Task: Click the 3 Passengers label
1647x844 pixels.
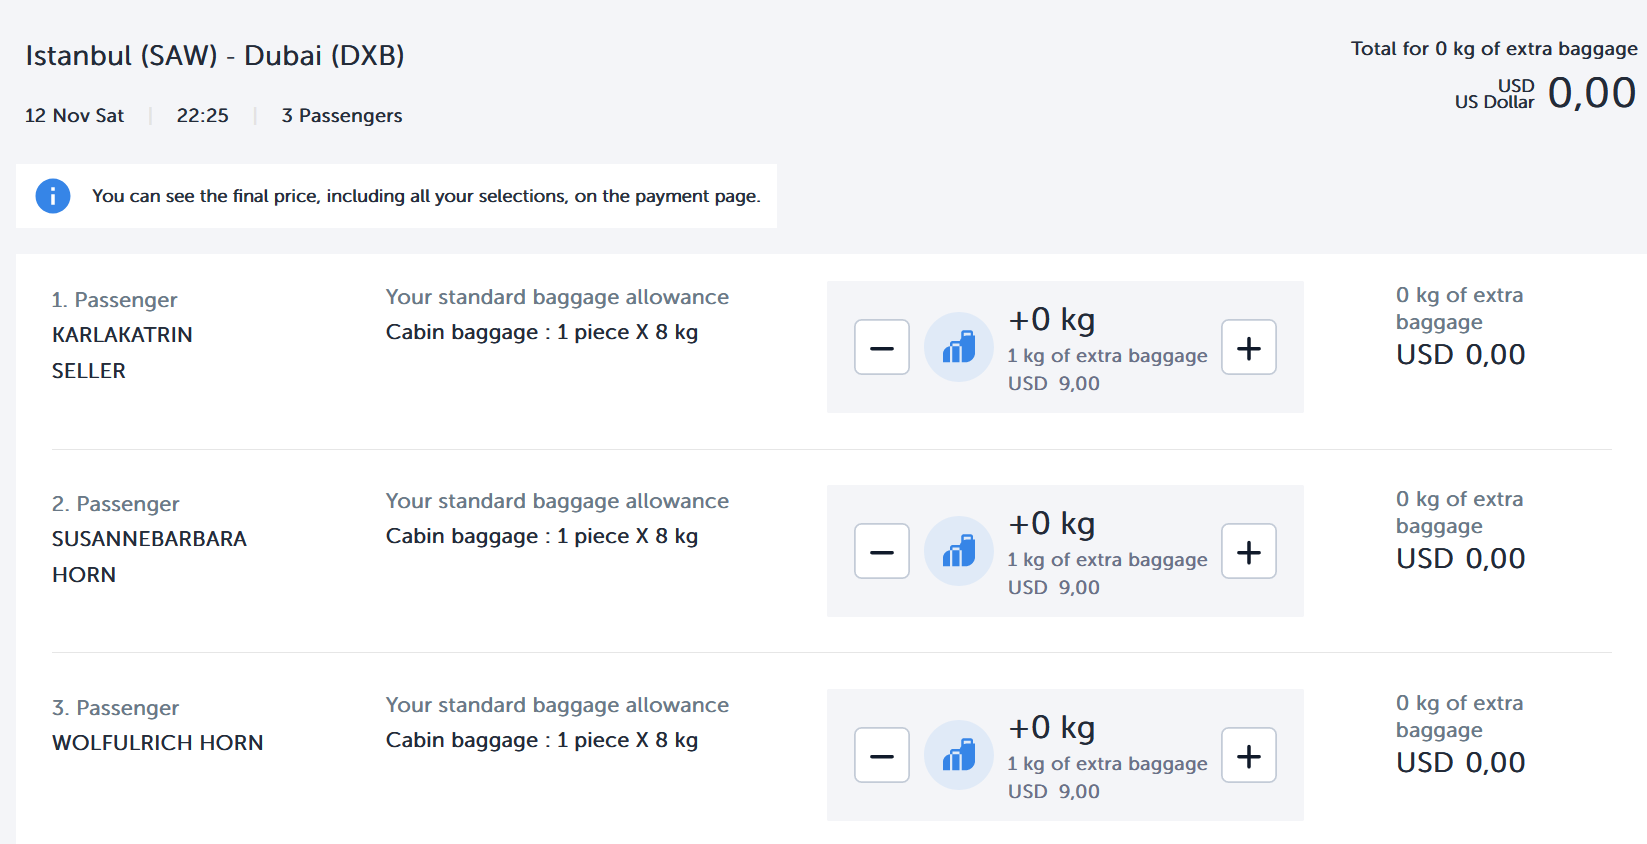Action: click(342, 116)
